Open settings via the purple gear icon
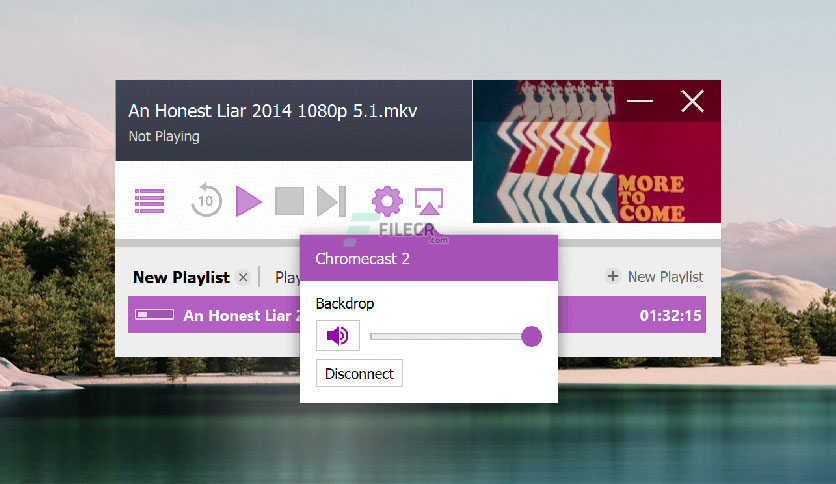Image resolution: width=836 pixels, height=484 pixels. coord(387,201)
